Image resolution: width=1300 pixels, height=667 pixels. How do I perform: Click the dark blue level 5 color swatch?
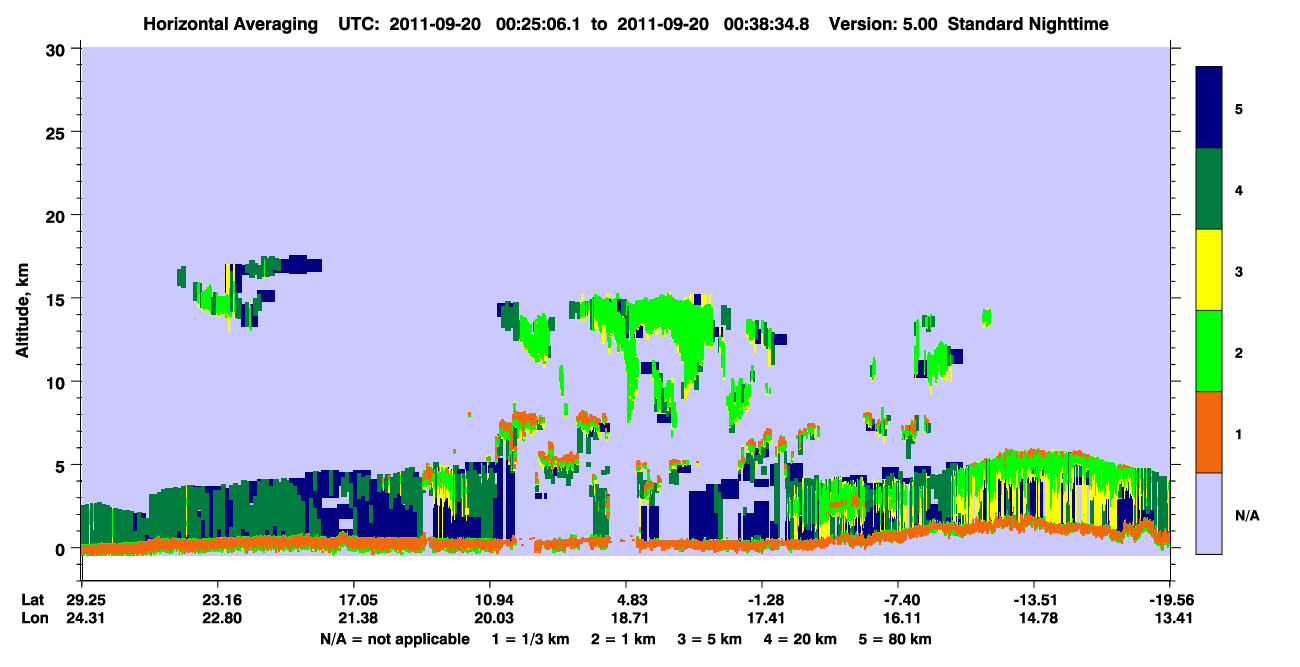[1209, 108]
